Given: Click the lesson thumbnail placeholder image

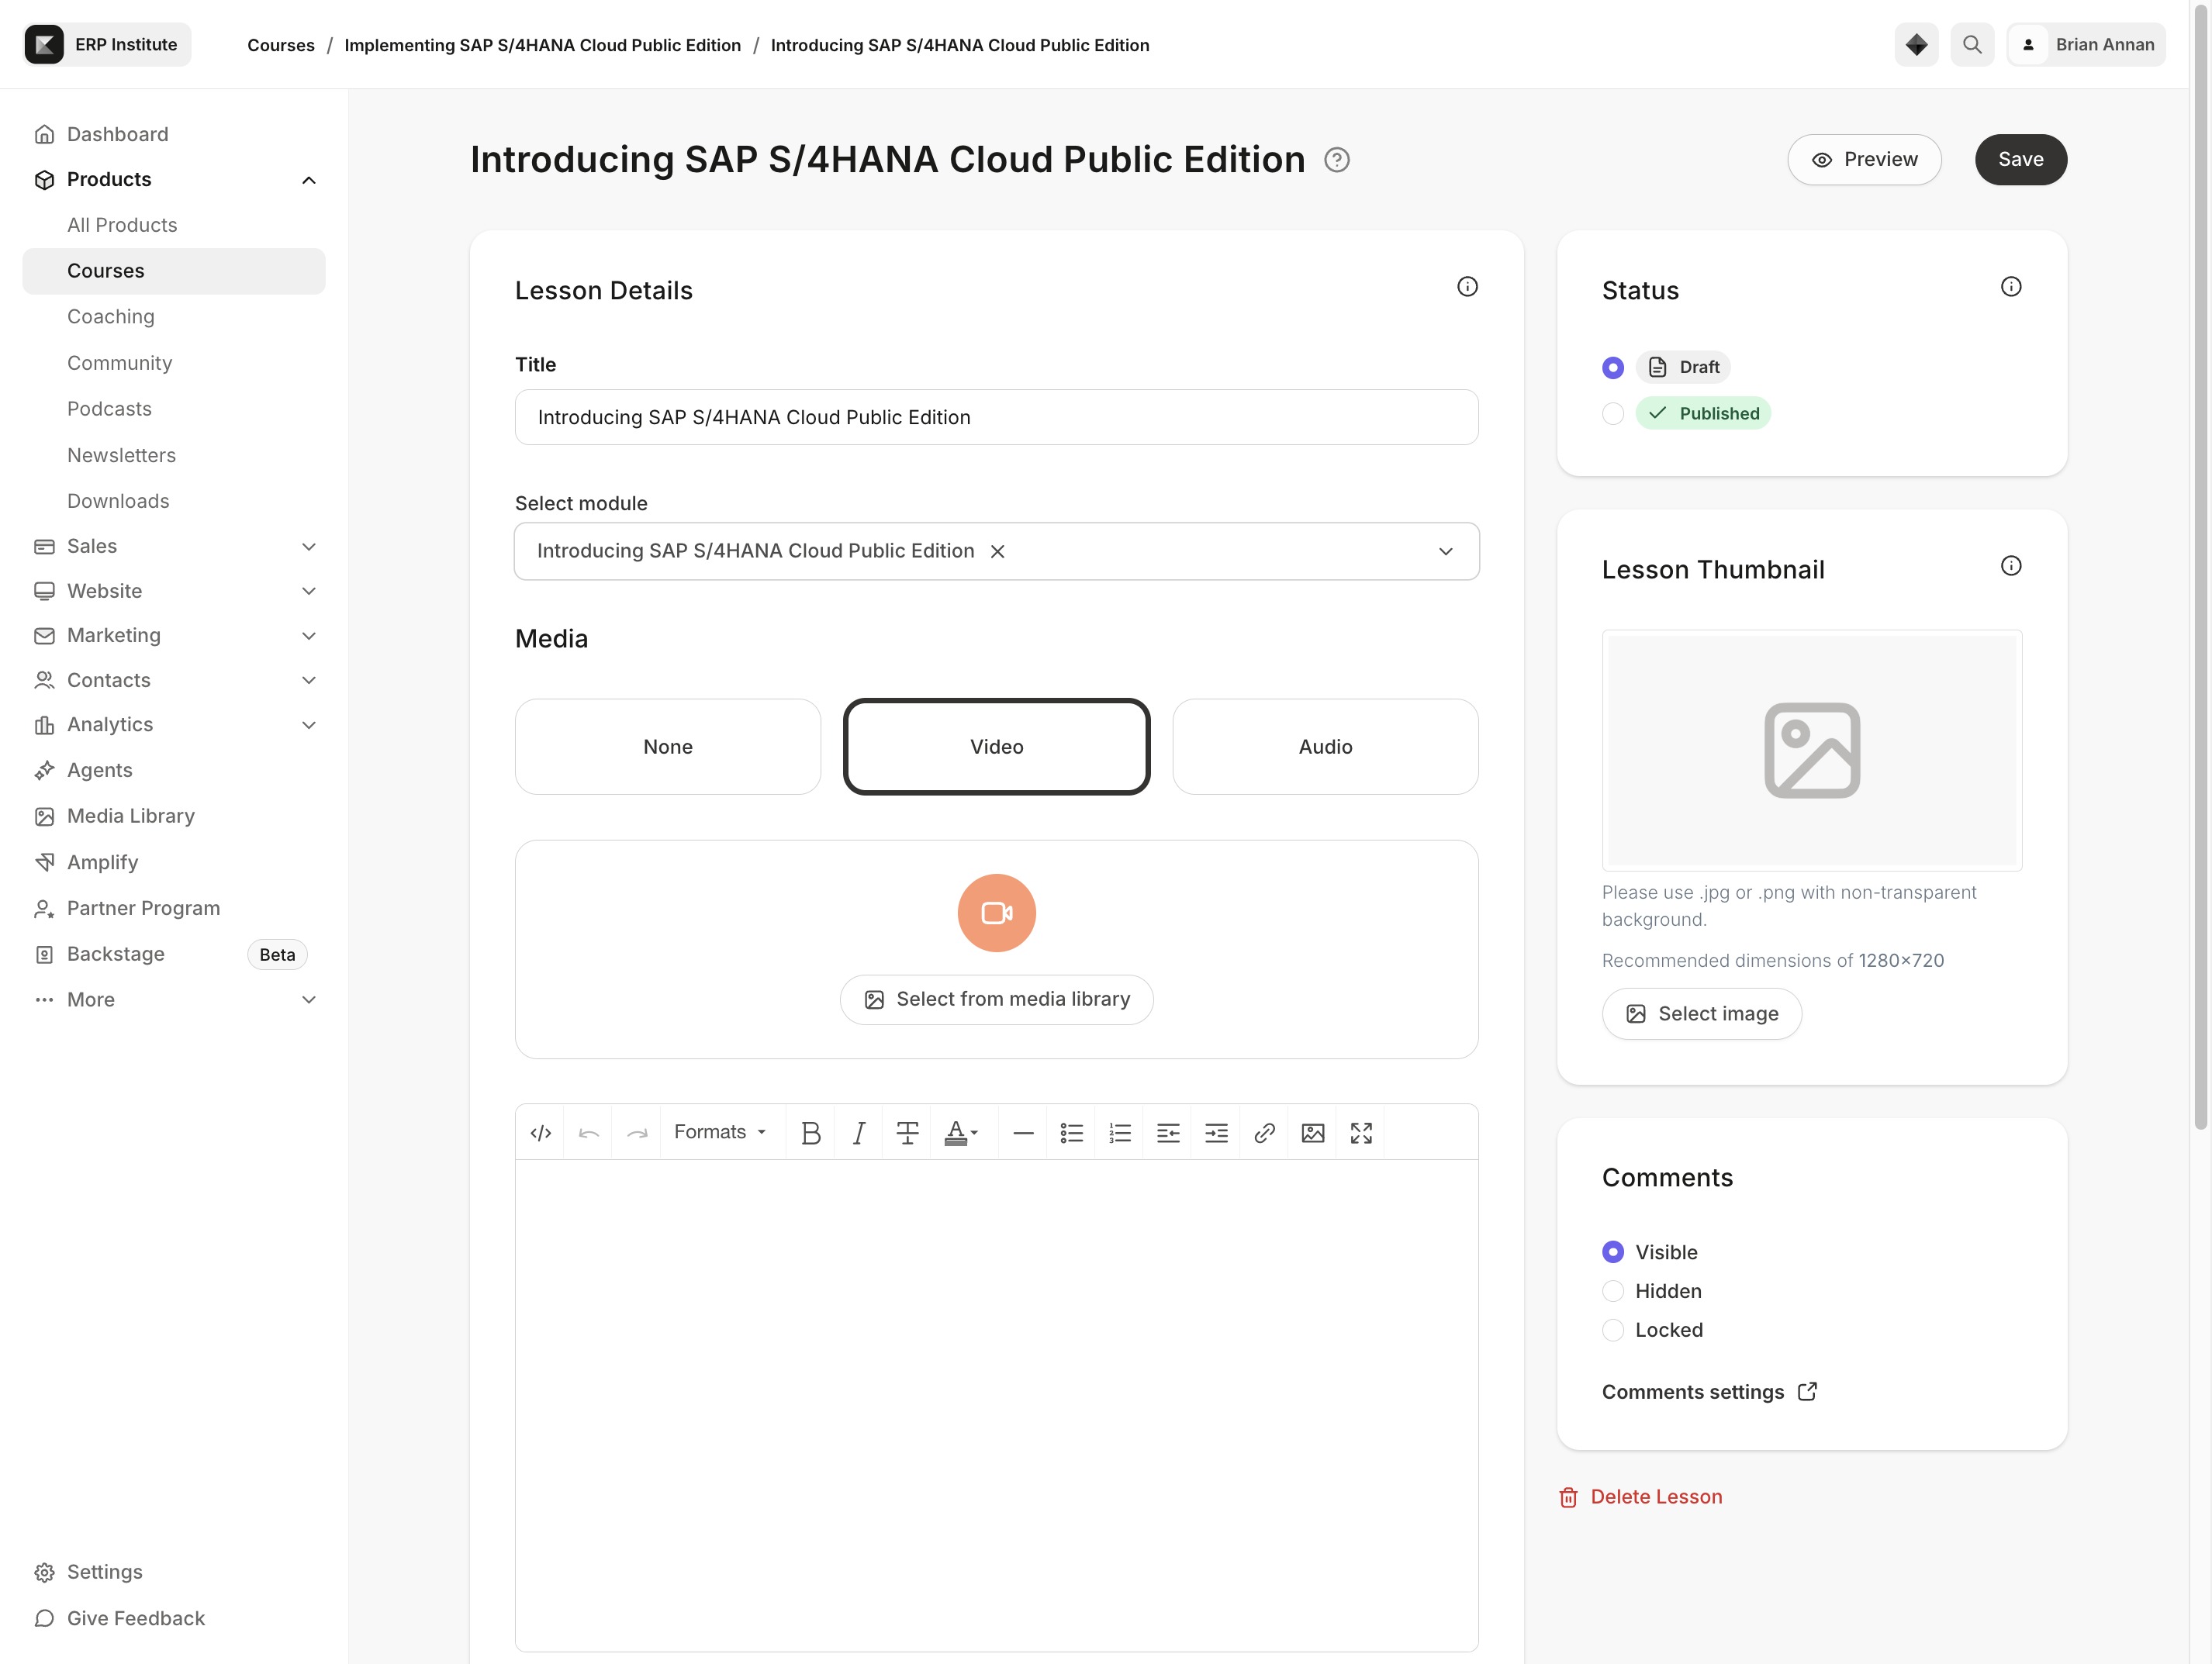Looking at the screenshot, I should coord(1812,751).
